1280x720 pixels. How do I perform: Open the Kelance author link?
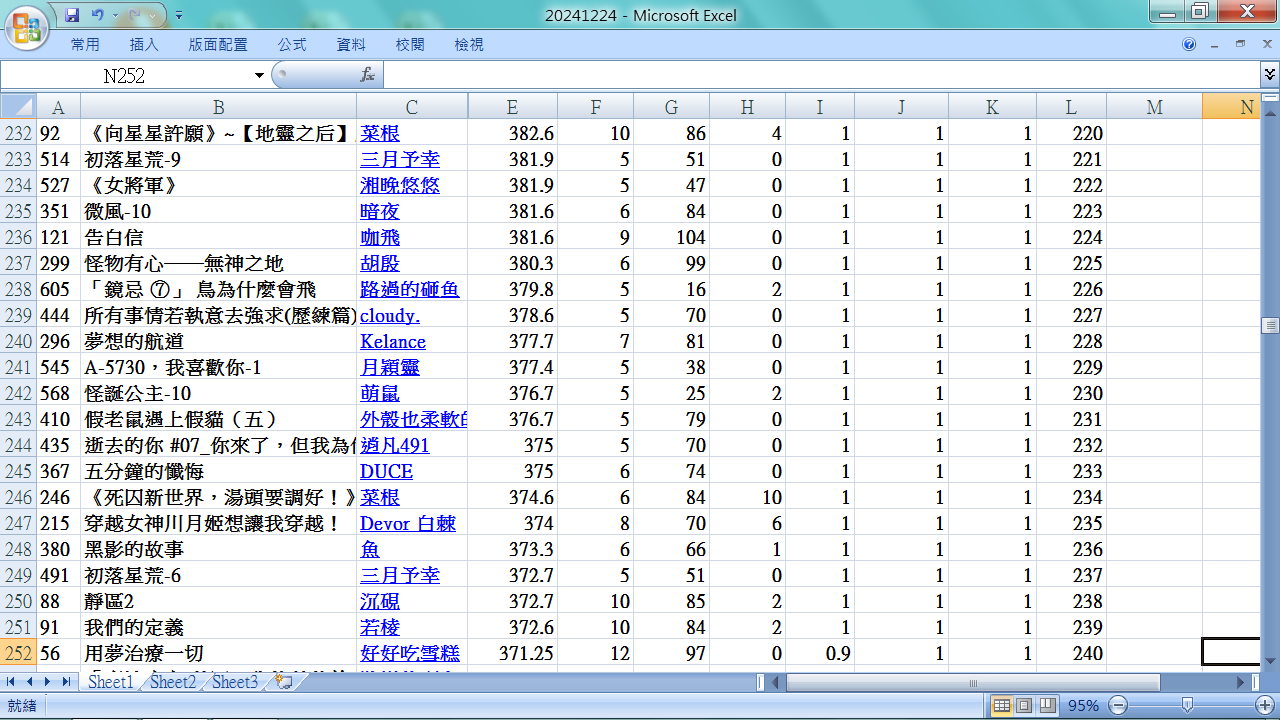click(393, 341)
